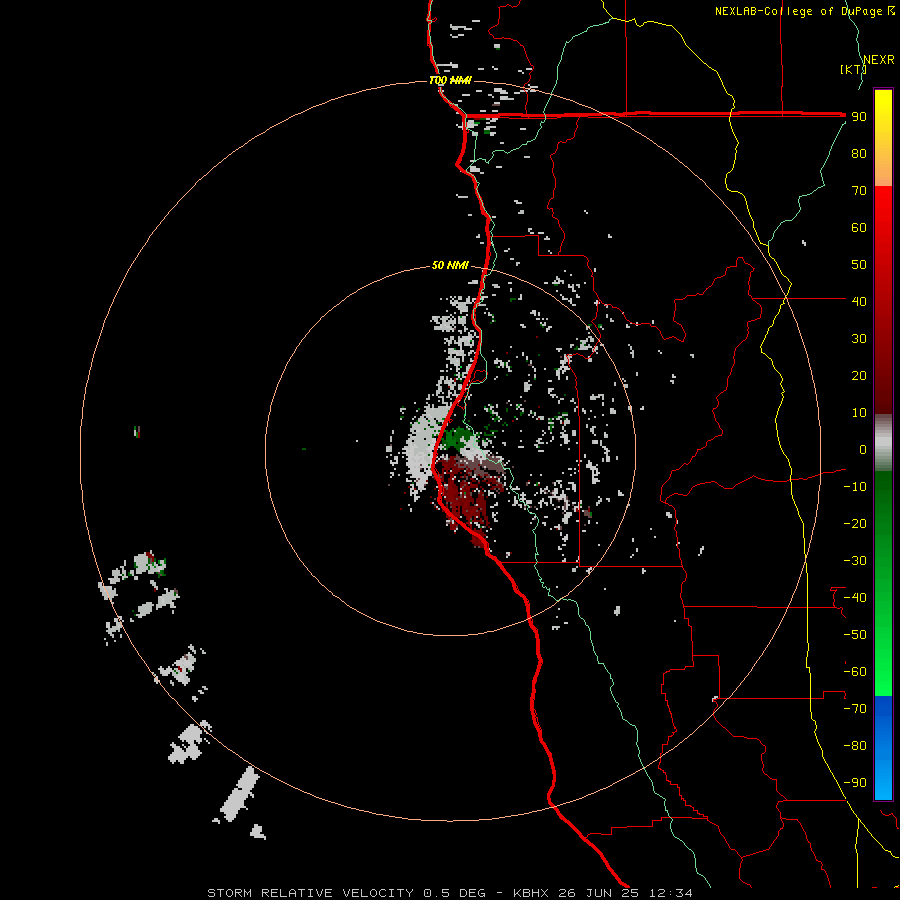Click the positive 30 scale label
This screenshot has width=900, height=900.
[859, 339]
